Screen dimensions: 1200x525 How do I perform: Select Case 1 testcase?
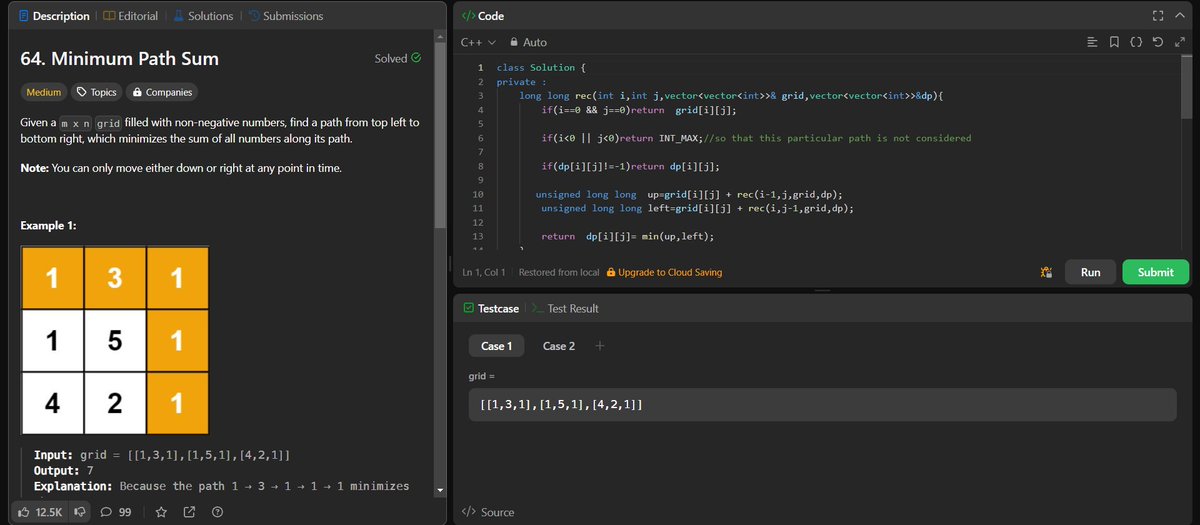(497, 346)
